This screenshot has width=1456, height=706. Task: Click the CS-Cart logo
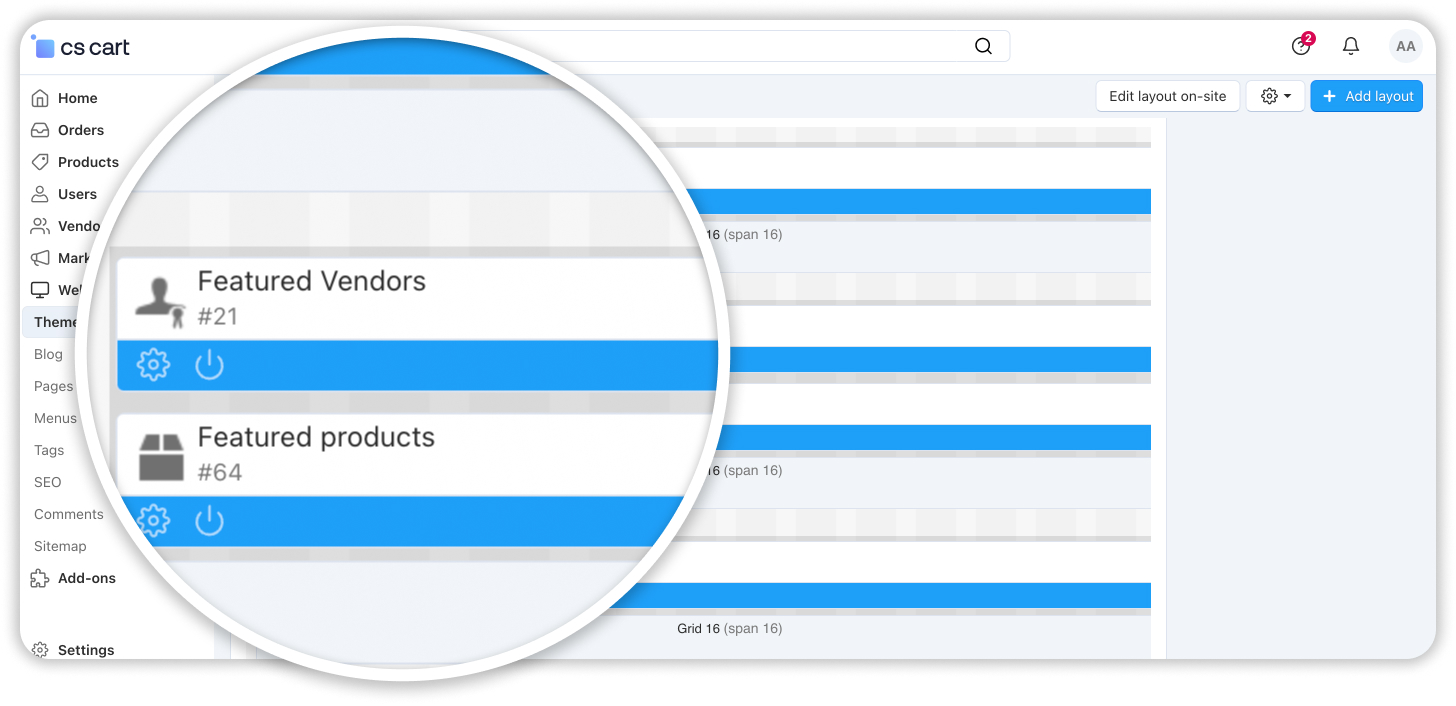pos(82,47)
